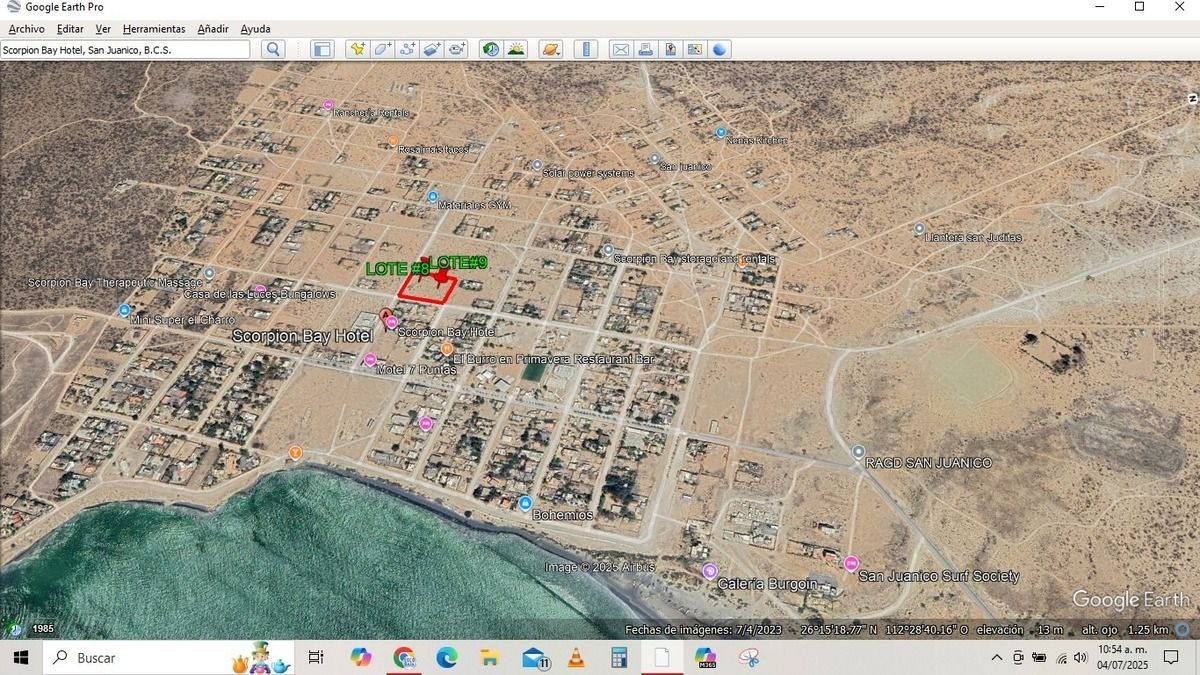Click the Scorpion Bay storage and rentals marker
1200x675 pixels.
coord(608,249)
